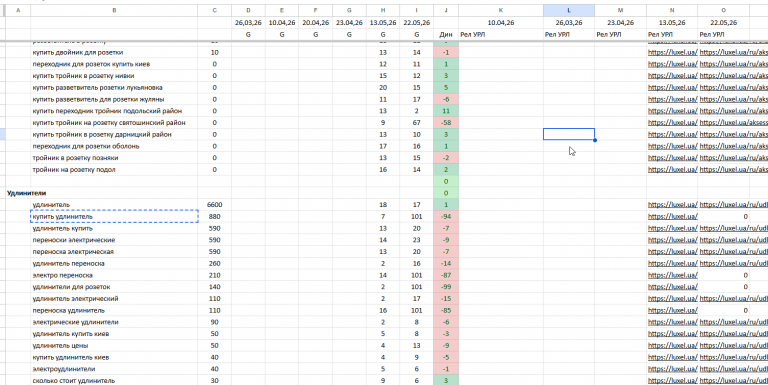Open column N link in тройник на розетку подол row
This screenshot has height=385, width=768.
coord(672,169)
